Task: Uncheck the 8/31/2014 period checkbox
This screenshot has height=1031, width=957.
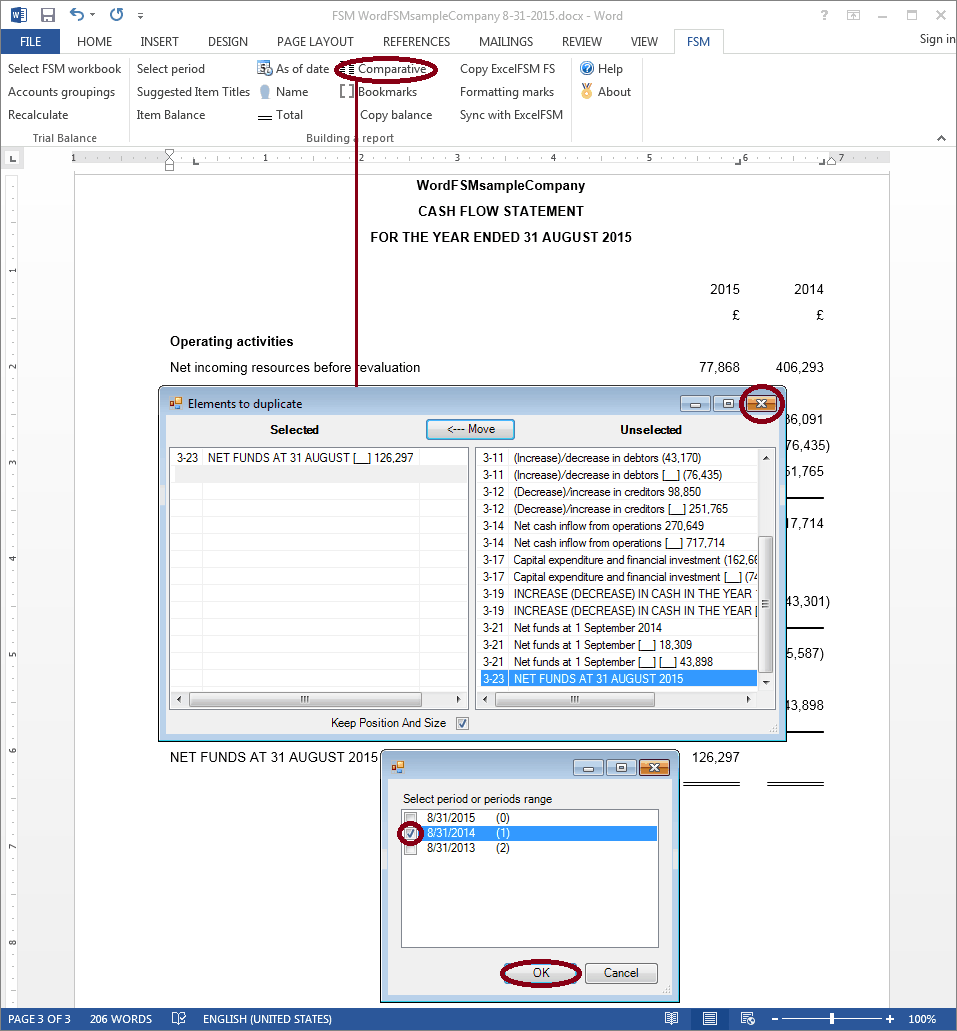Action: (410, 833)
